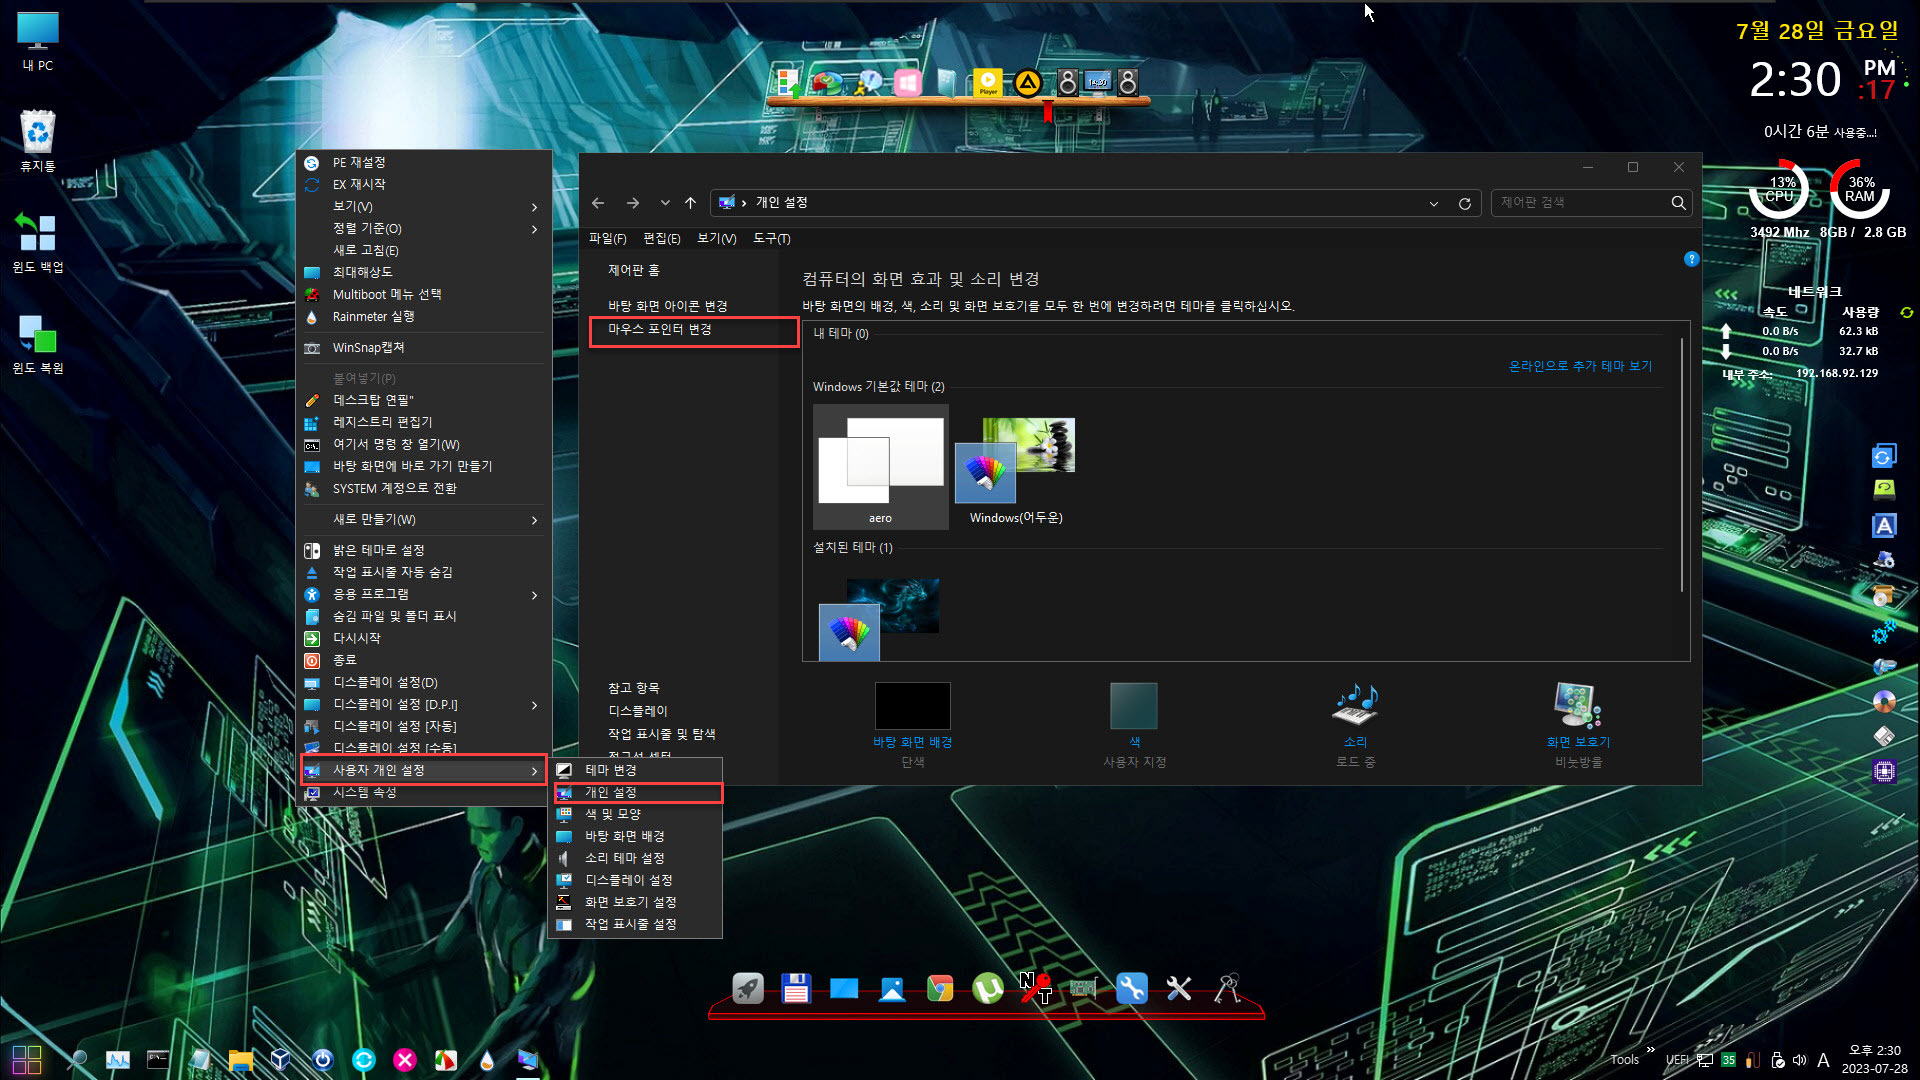The height and width of the screenshot is (1080, 1920).
Task: Open the floppy disk save icon in dock
Action: coord(796,988)
